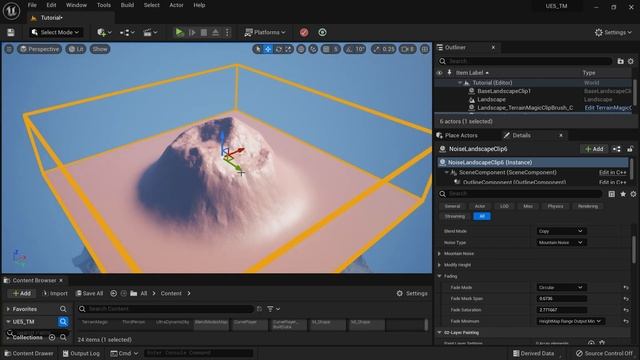The width and height of the screenshot is (640, 360).
Task: Click Content Browser Add button
Action: coord(21,293)
